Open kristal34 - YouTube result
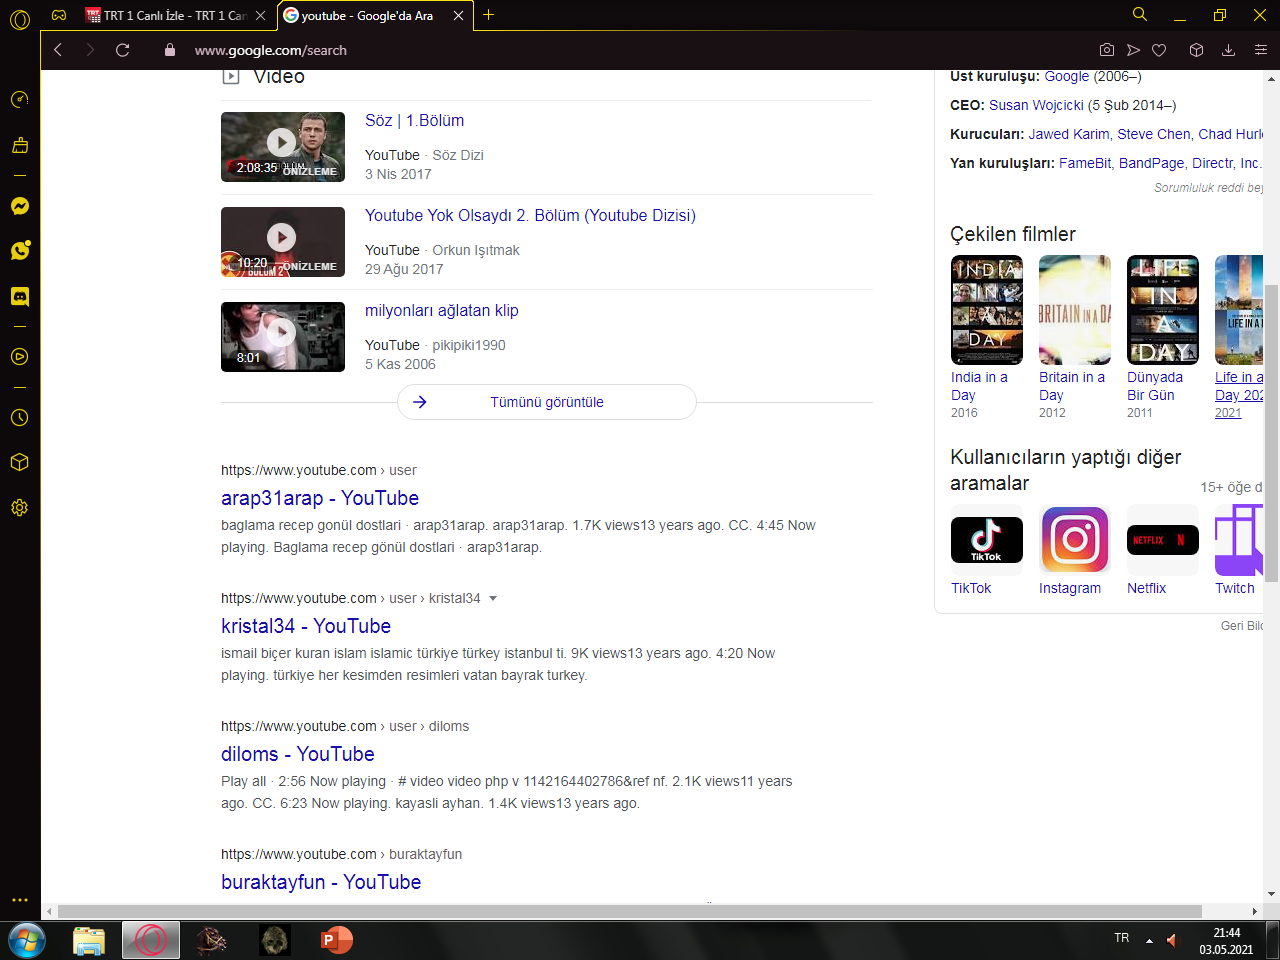The image size is (1280, 960). tap(306, 626)
